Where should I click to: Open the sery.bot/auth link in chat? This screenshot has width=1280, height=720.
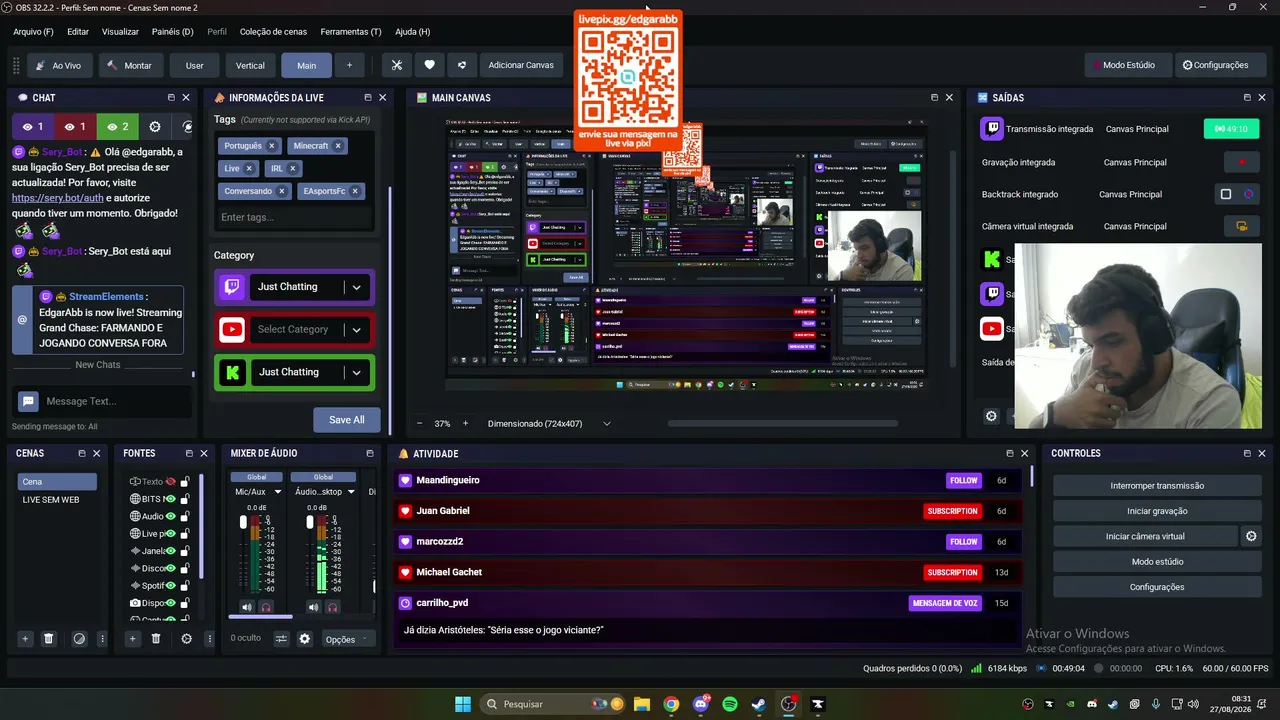pyautogui.click(x=58, y=198)
